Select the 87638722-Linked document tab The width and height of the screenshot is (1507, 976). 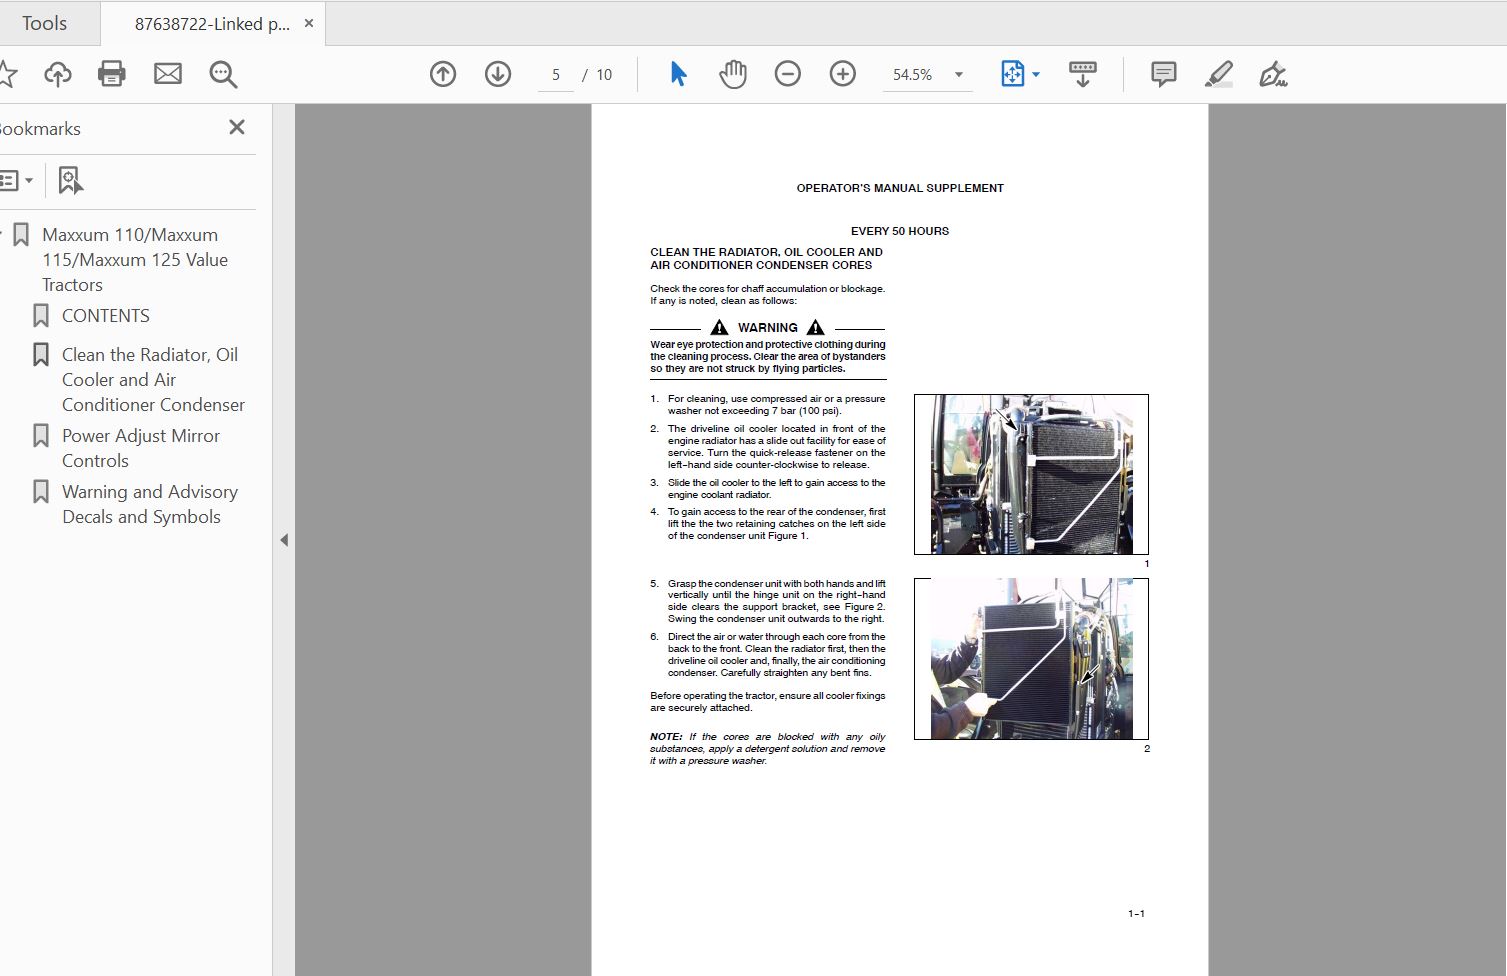click(212, 24)
